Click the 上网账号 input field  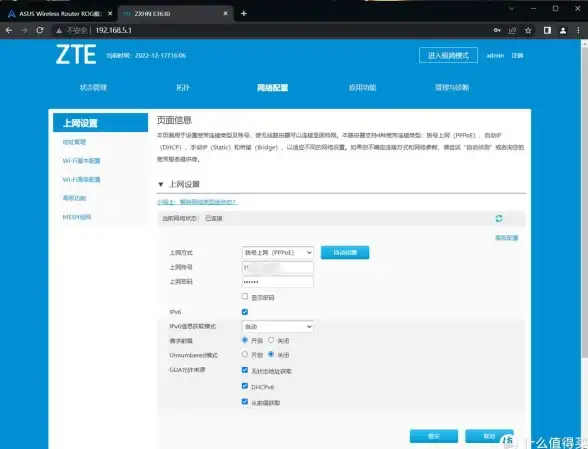pyautogui.click(x=278, y=267)
